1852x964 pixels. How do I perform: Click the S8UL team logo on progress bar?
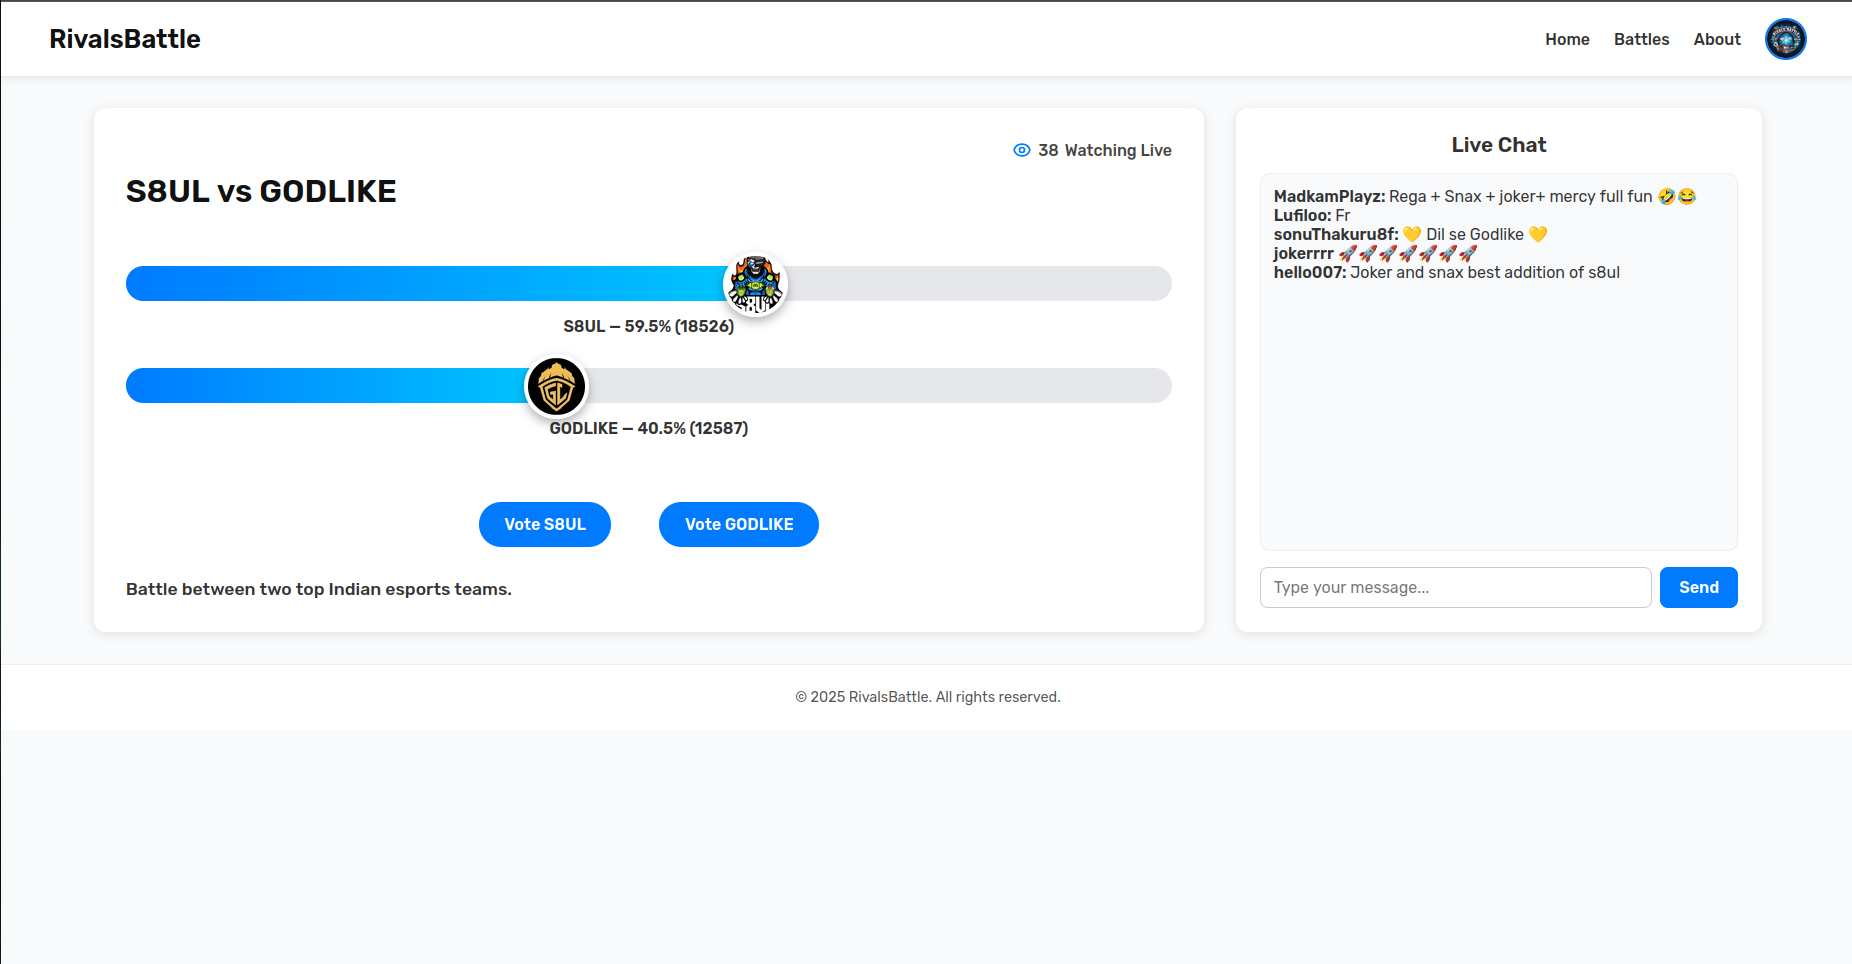pos(755,284)
